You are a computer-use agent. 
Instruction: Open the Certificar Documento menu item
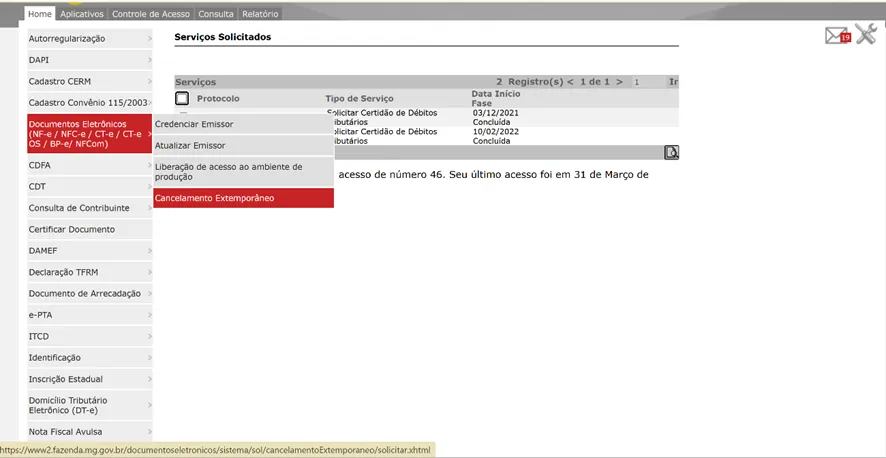click(x=90, y=229)
